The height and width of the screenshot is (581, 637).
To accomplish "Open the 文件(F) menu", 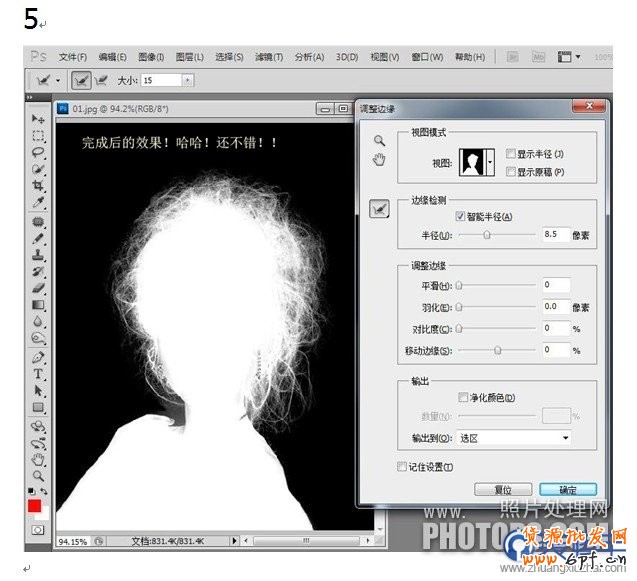I will [72, 57].
